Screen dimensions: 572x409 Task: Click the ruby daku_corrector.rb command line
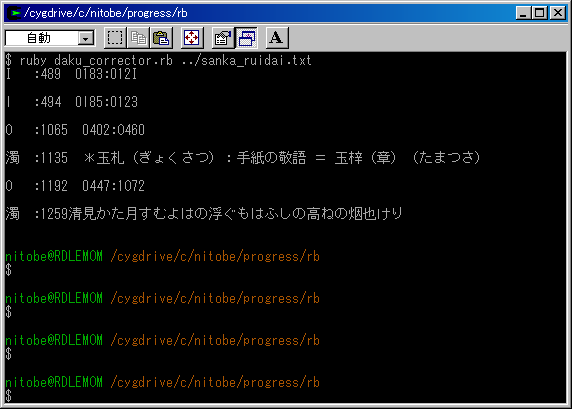pyautogui.click(x=158, y=60)
